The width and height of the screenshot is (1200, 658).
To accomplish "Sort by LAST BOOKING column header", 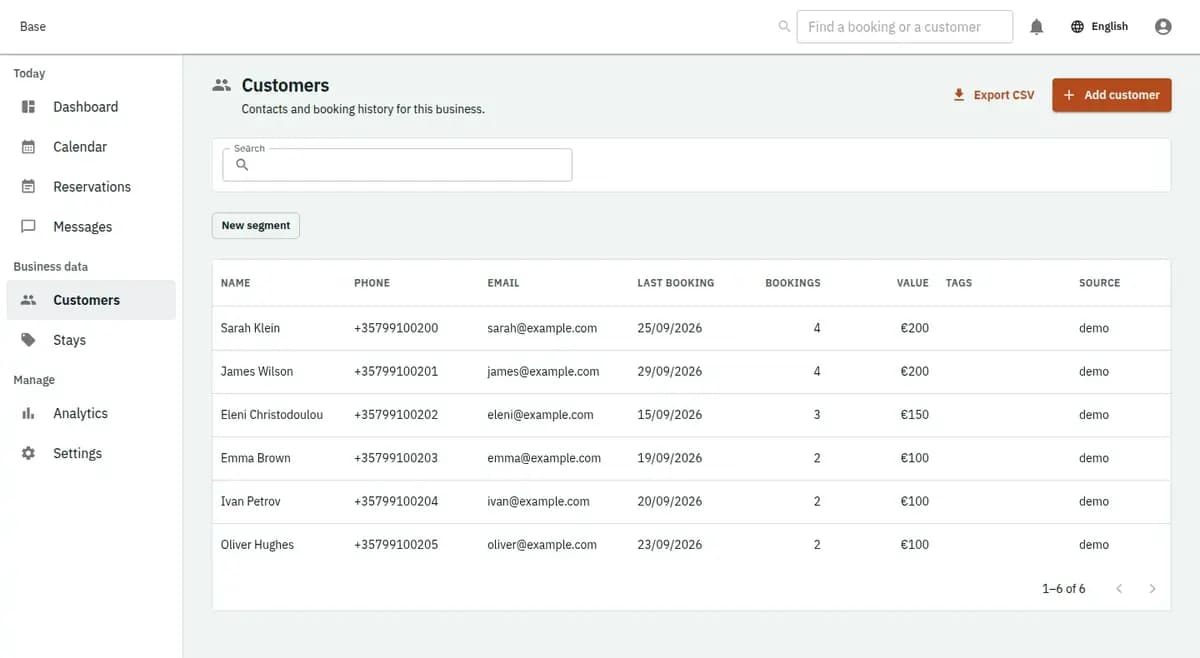I will [x=676, y=283].
